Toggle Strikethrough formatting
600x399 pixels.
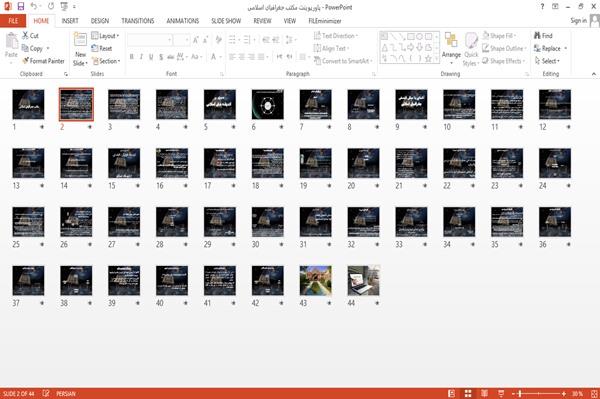click(171, 57)
